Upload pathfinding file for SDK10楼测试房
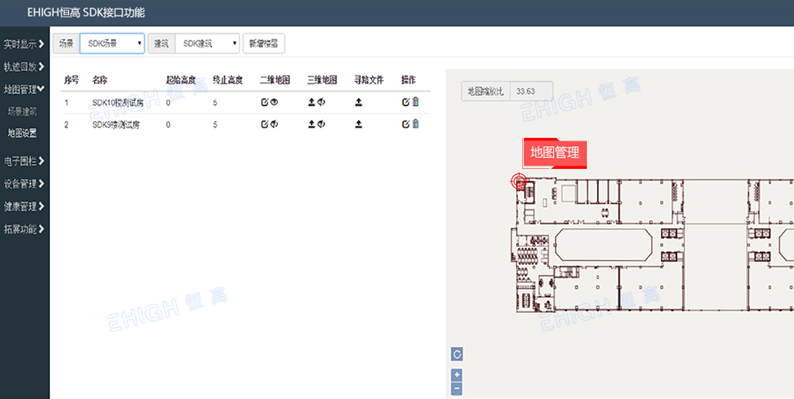 [359, 102]
